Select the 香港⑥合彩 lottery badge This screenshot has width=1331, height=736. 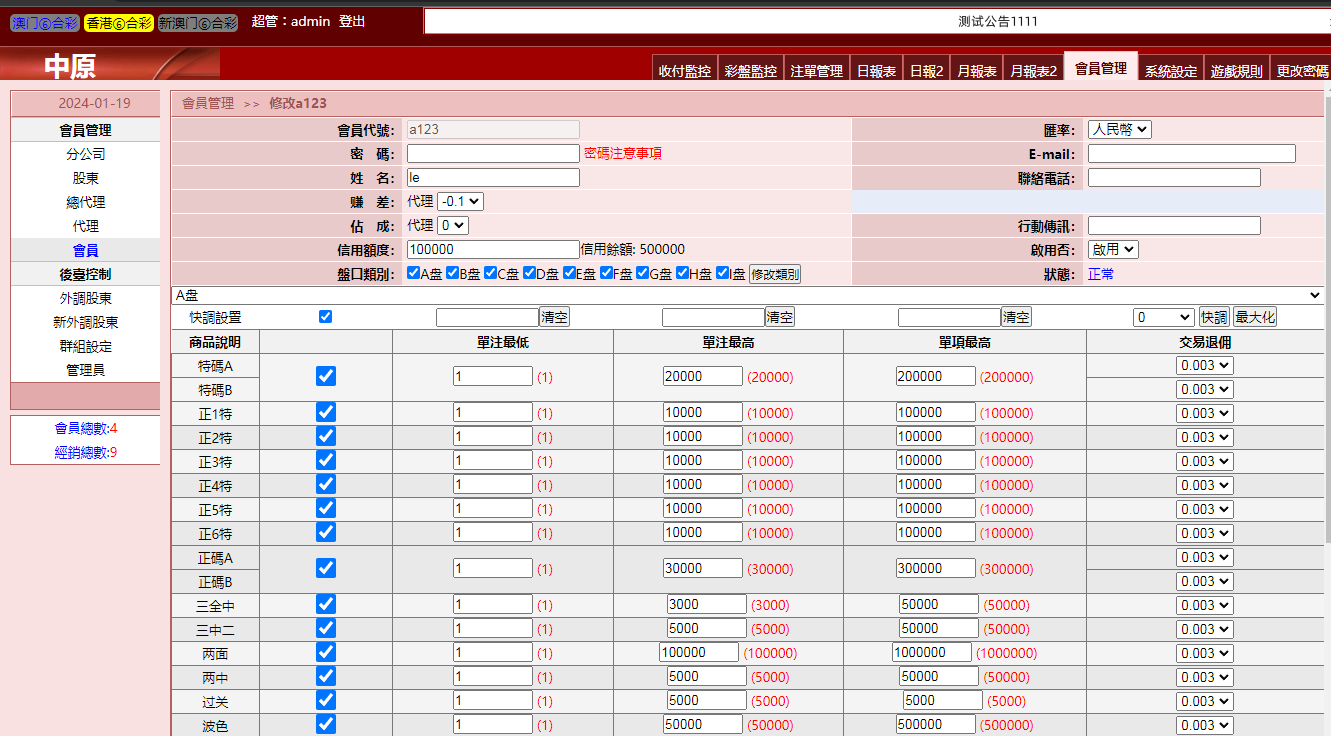(x=119, y=23)
